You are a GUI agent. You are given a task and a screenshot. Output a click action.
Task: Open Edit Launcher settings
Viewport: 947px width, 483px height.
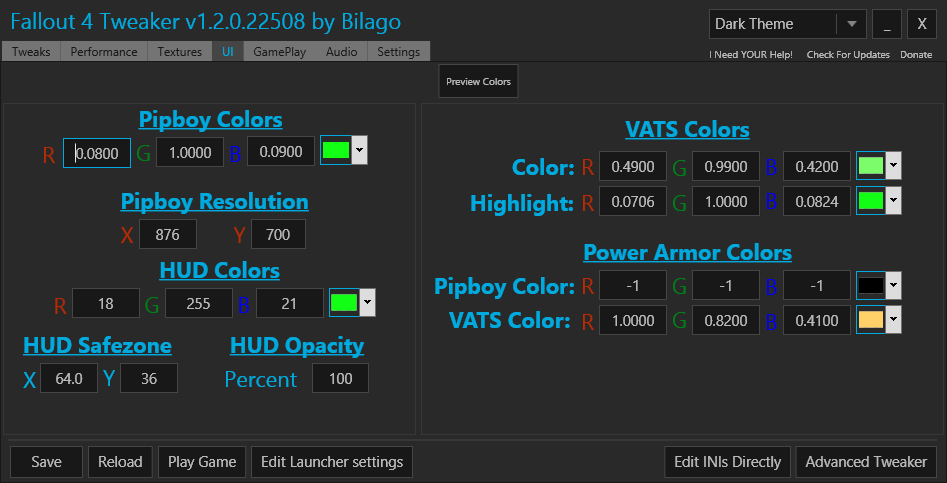[332, 462]
